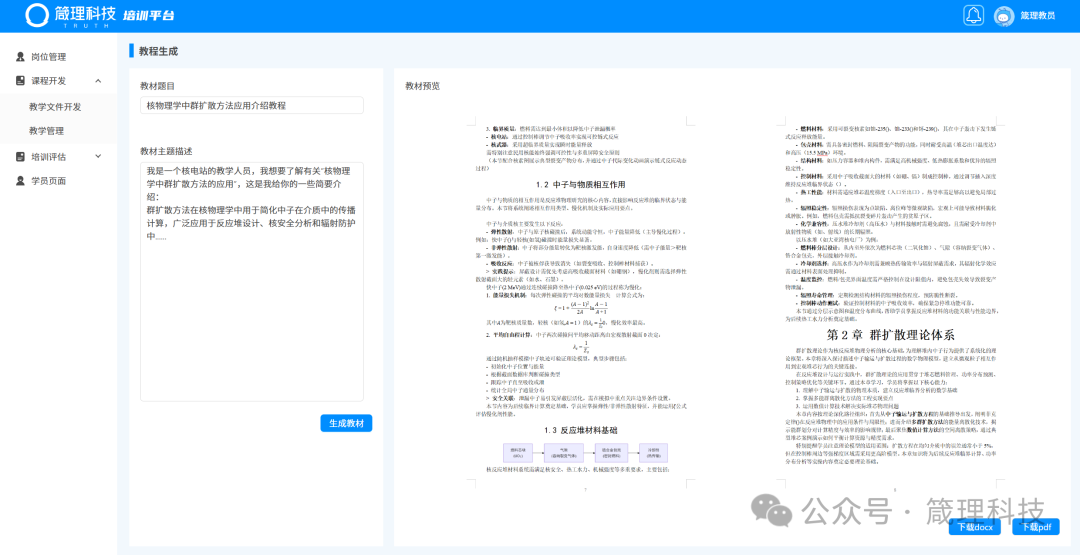Viewport: 1080px width, 555px height.
Task: Select 教学文件开发 in the sidebar
Action: click(55, 106)
